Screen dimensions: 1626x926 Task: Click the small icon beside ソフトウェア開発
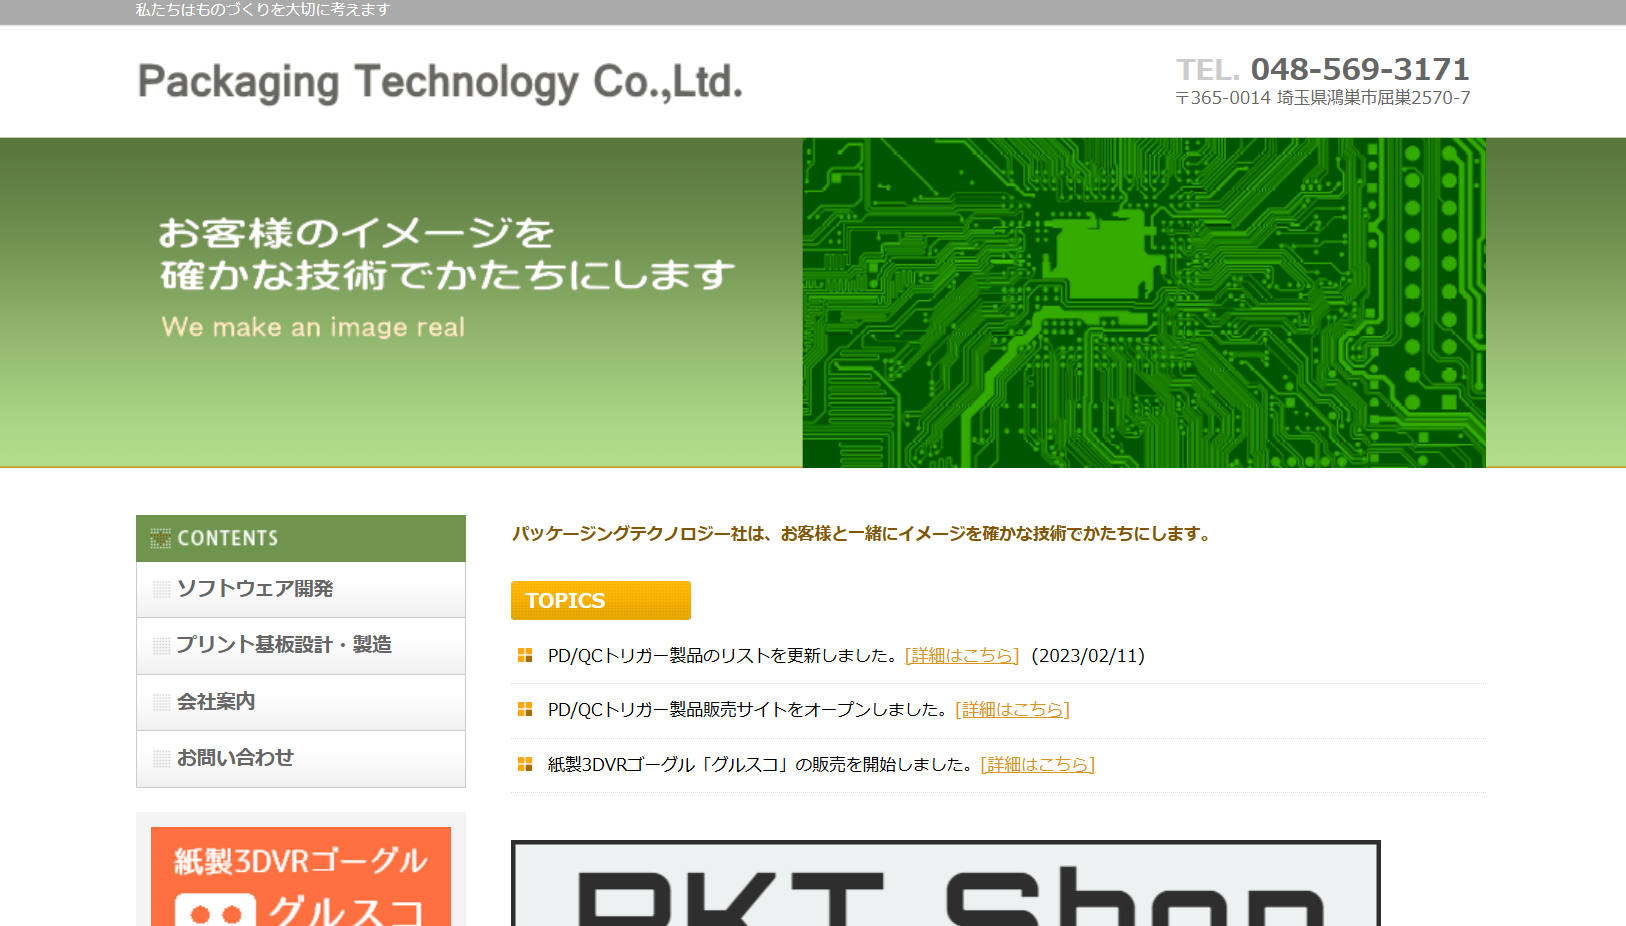click(x=161, y=590)
